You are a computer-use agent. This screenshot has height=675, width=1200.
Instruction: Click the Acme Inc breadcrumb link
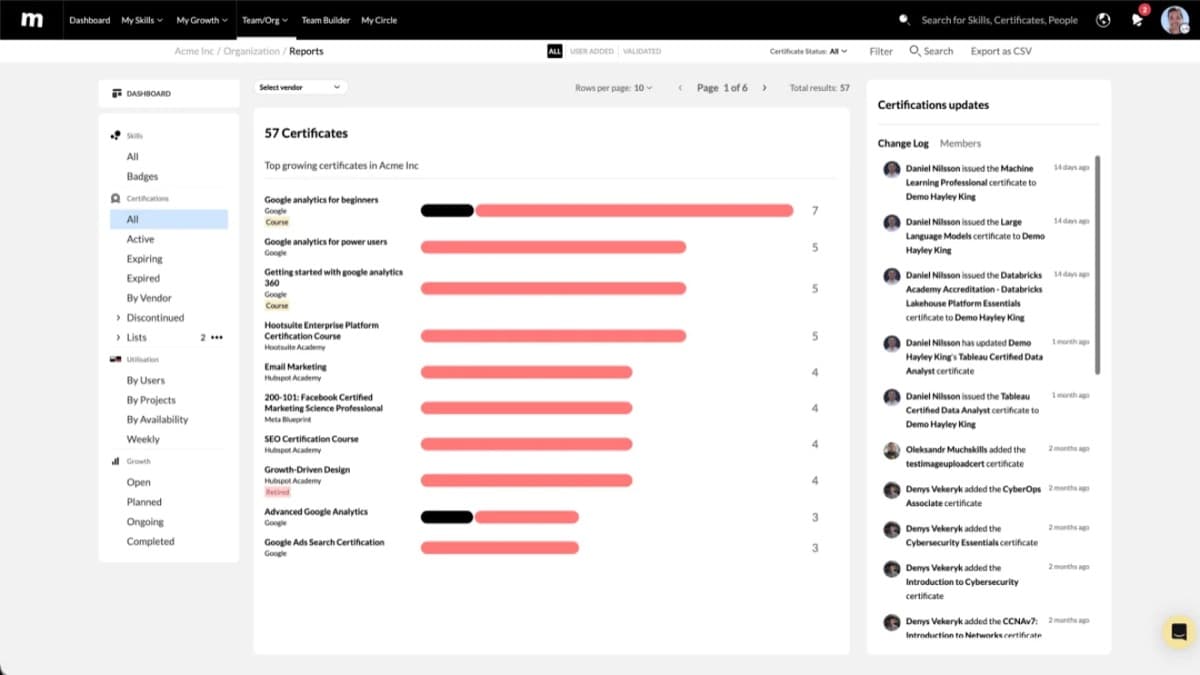coord(196,51)
